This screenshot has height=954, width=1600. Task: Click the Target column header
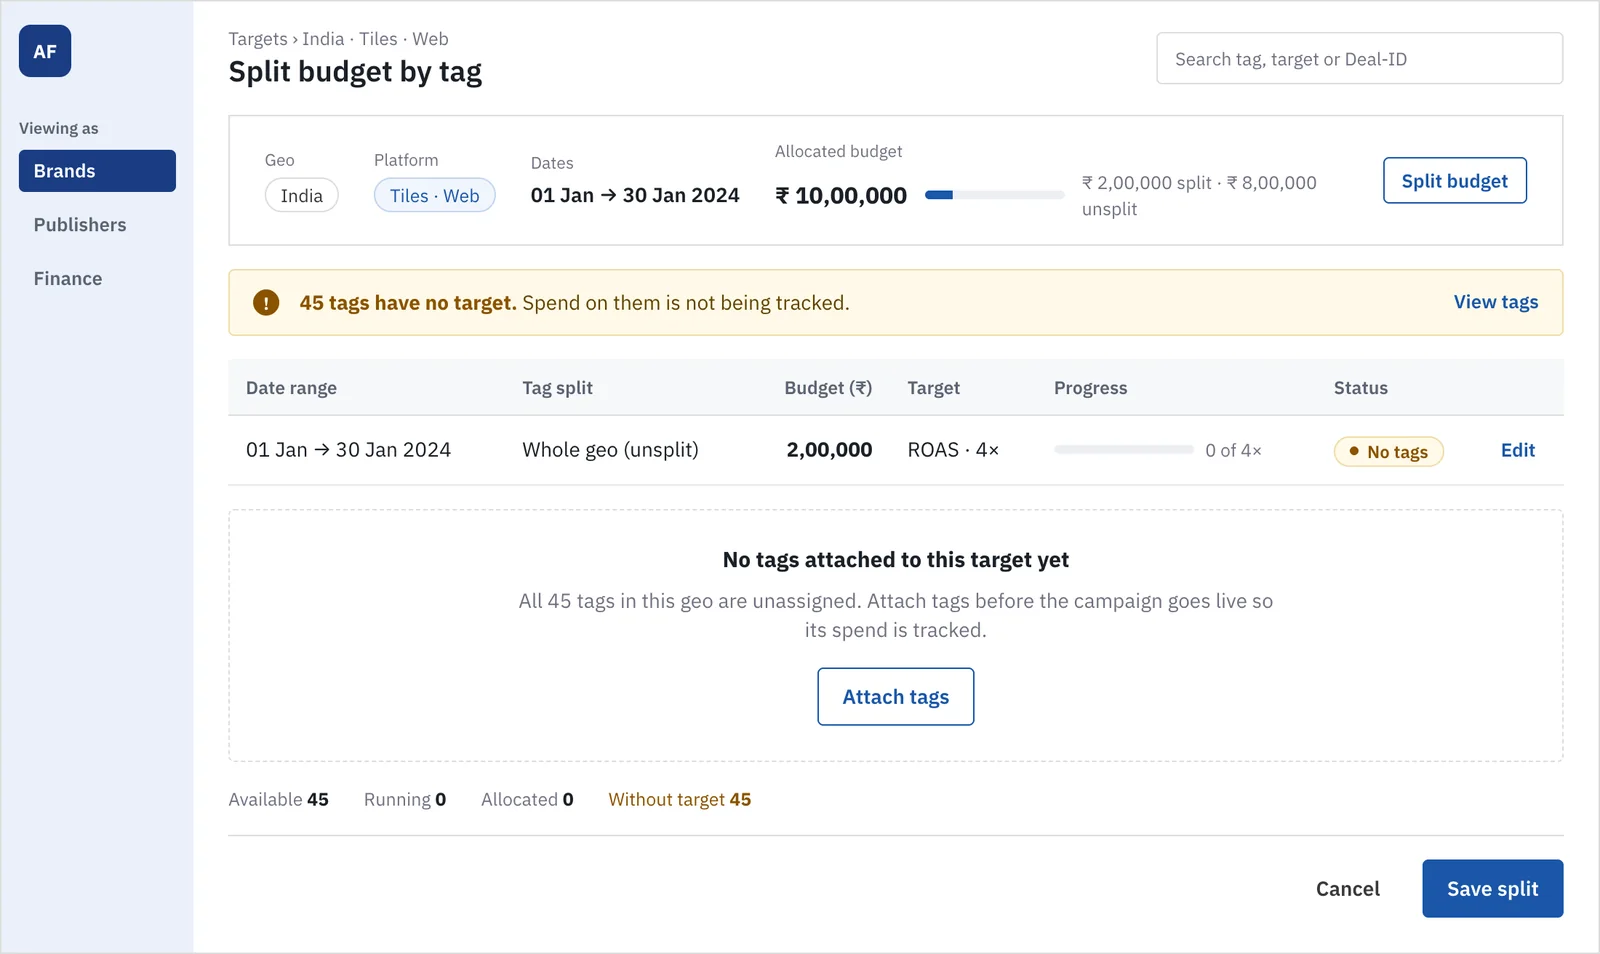click(934, 388)
